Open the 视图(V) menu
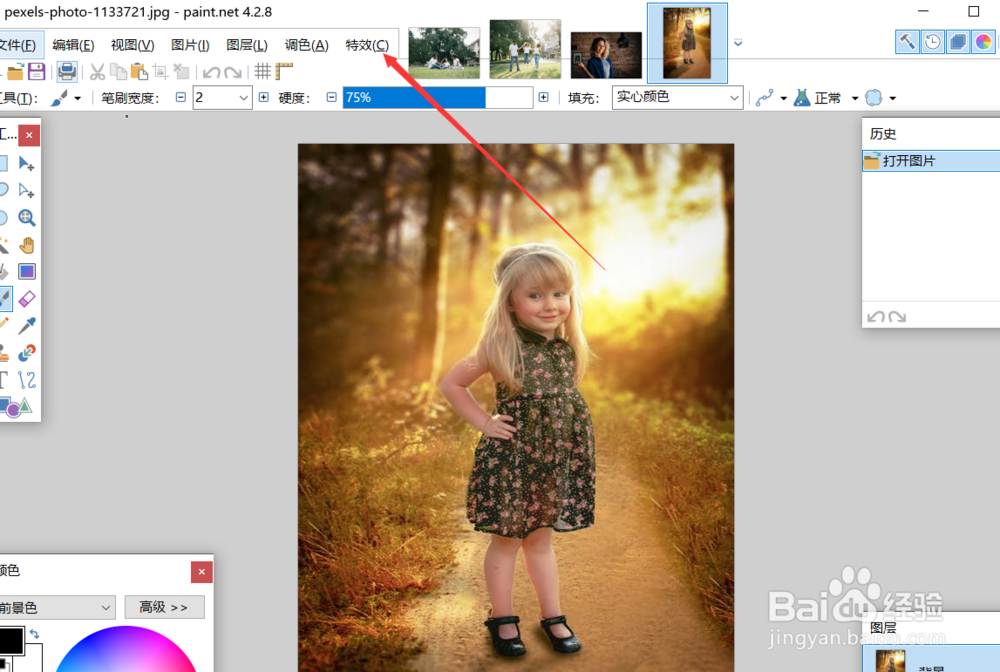The width and height of the screenshot is (1000, 672). [132, 45]
